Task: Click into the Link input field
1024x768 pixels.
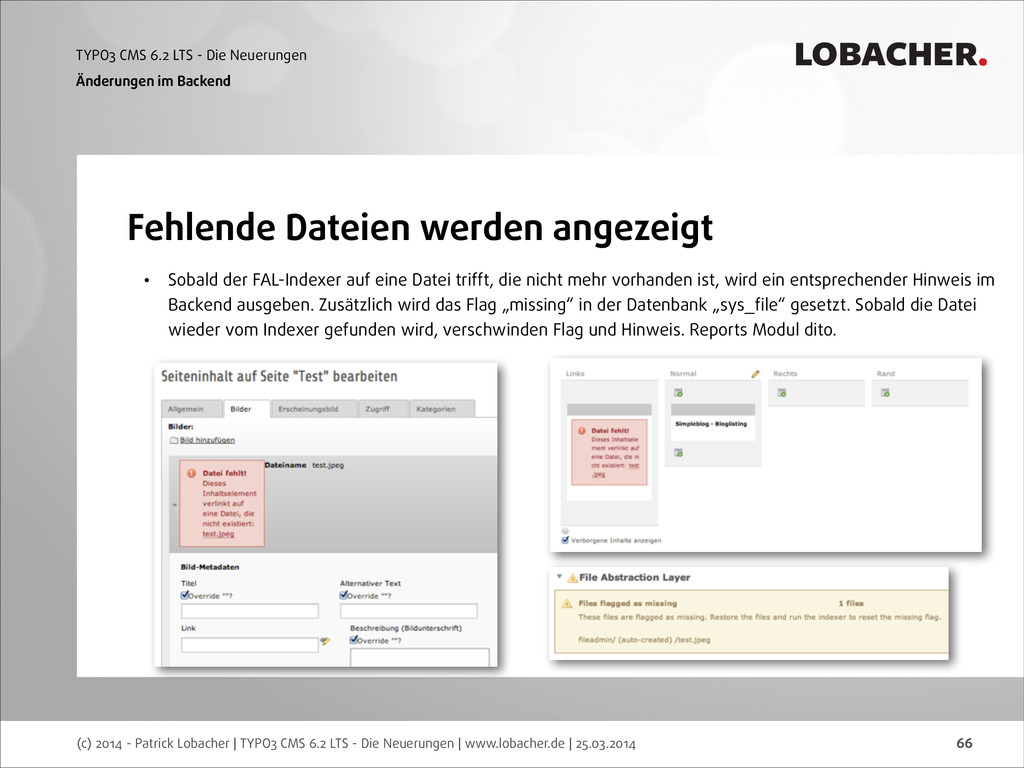Action: 249,645
